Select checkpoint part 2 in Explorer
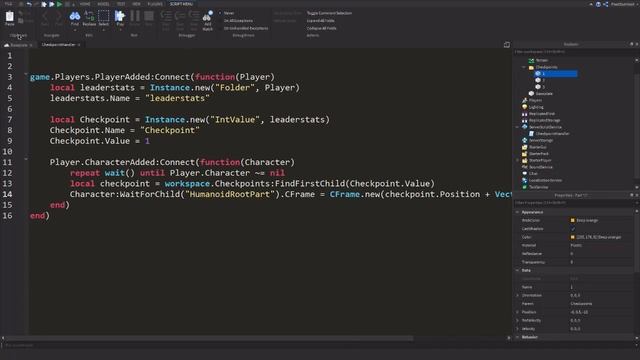Image resolution: width=640 pixels, height=360 pixels. [x=543, y=80]
